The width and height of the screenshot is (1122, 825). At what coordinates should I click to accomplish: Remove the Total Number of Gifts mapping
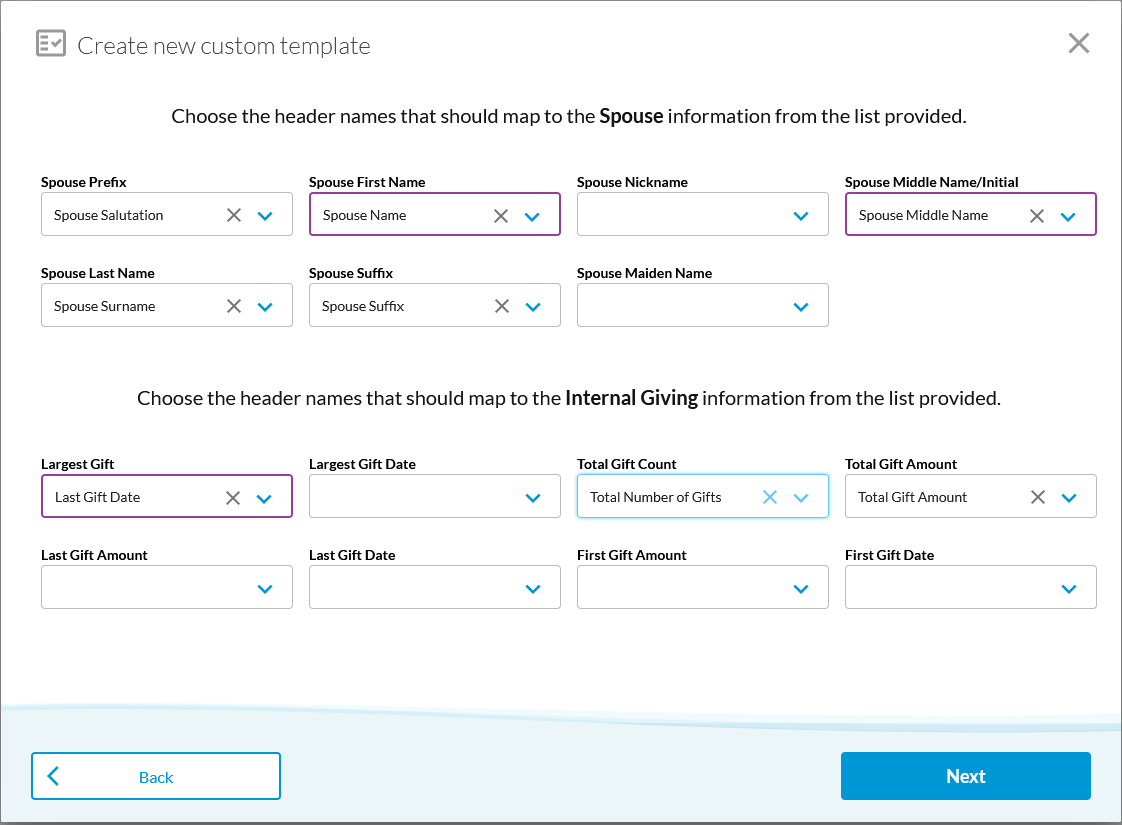pyautogui.click(x=769, y=496)
